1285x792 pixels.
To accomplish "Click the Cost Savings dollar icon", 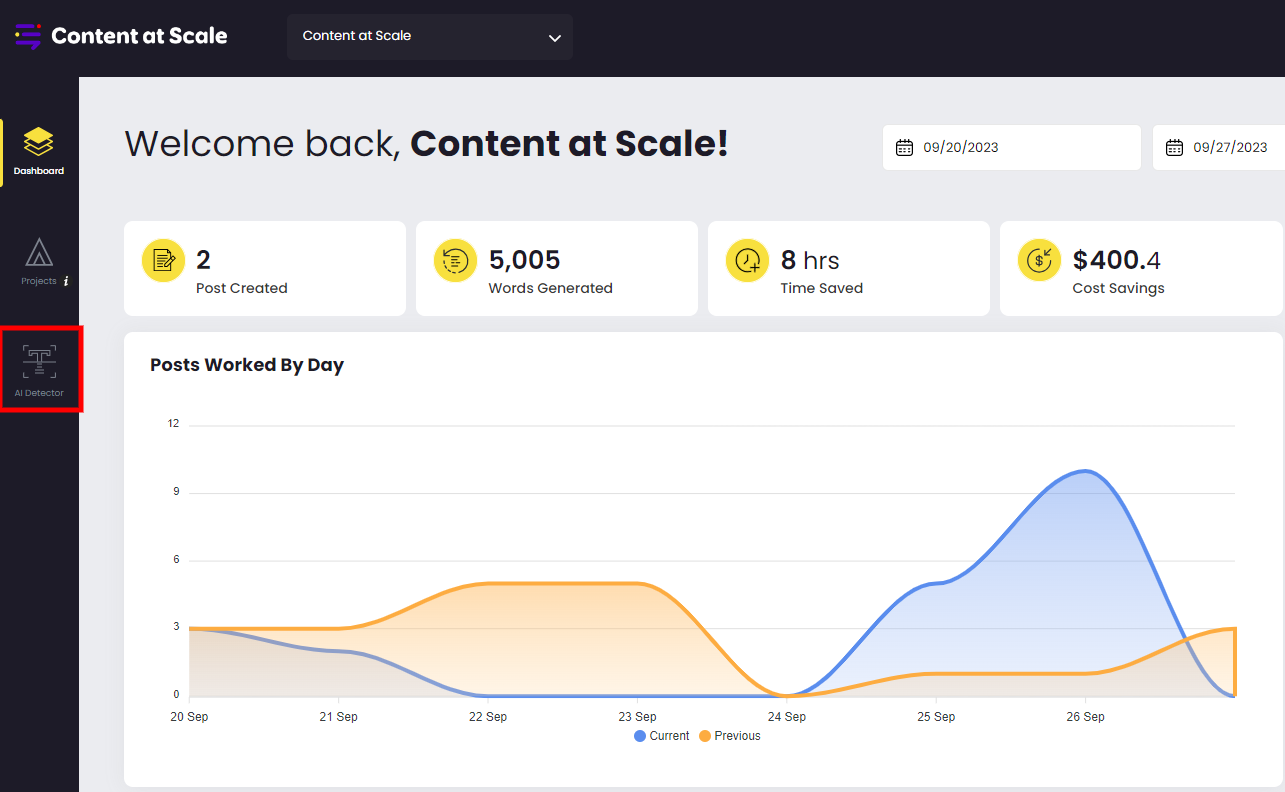I will click(x=1039, y=261).
